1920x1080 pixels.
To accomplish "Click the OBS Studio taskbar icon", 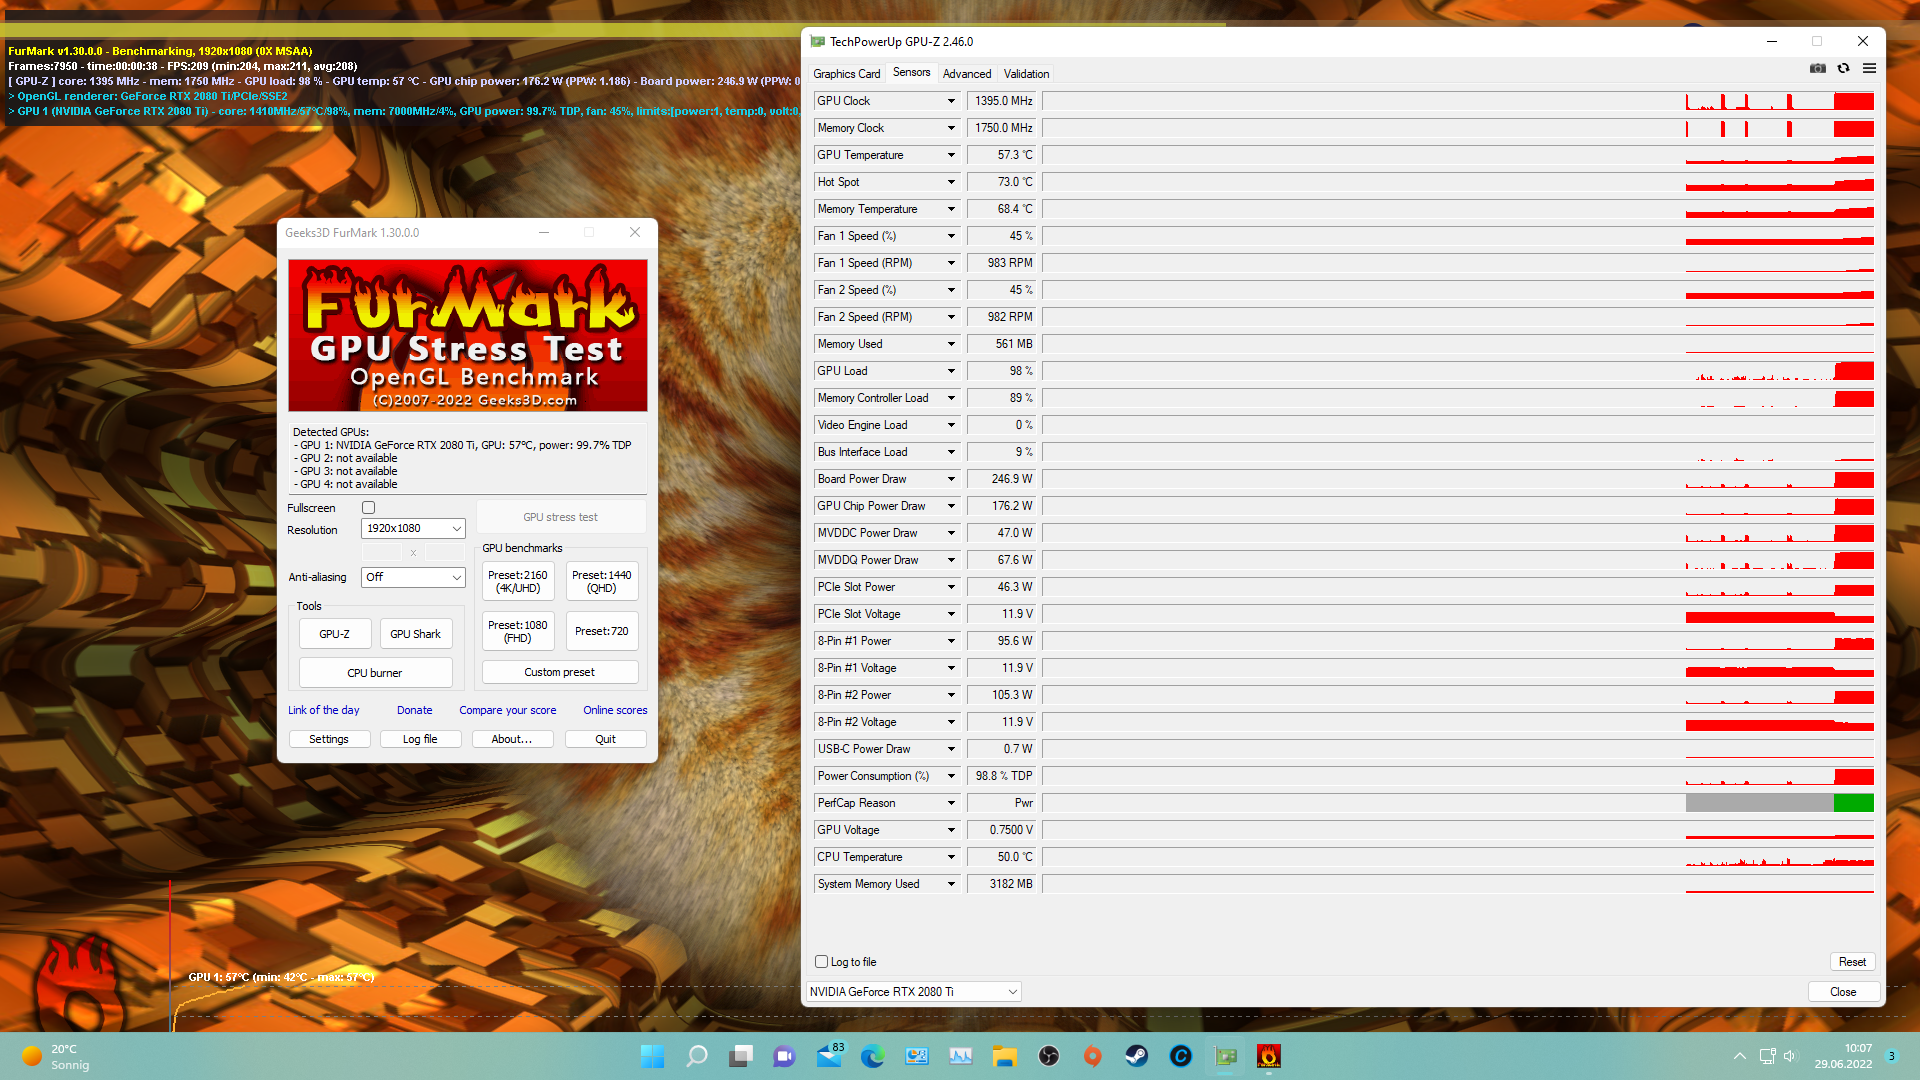I will point(1048,1056).
